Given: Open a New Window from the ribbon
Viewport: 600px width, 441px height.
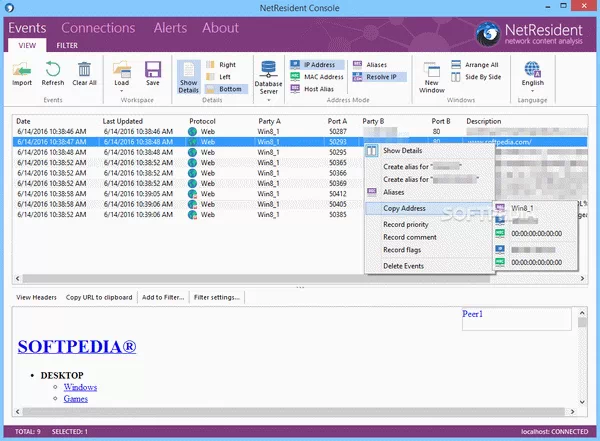Looking at the screenshot, I should click(433, 75).
